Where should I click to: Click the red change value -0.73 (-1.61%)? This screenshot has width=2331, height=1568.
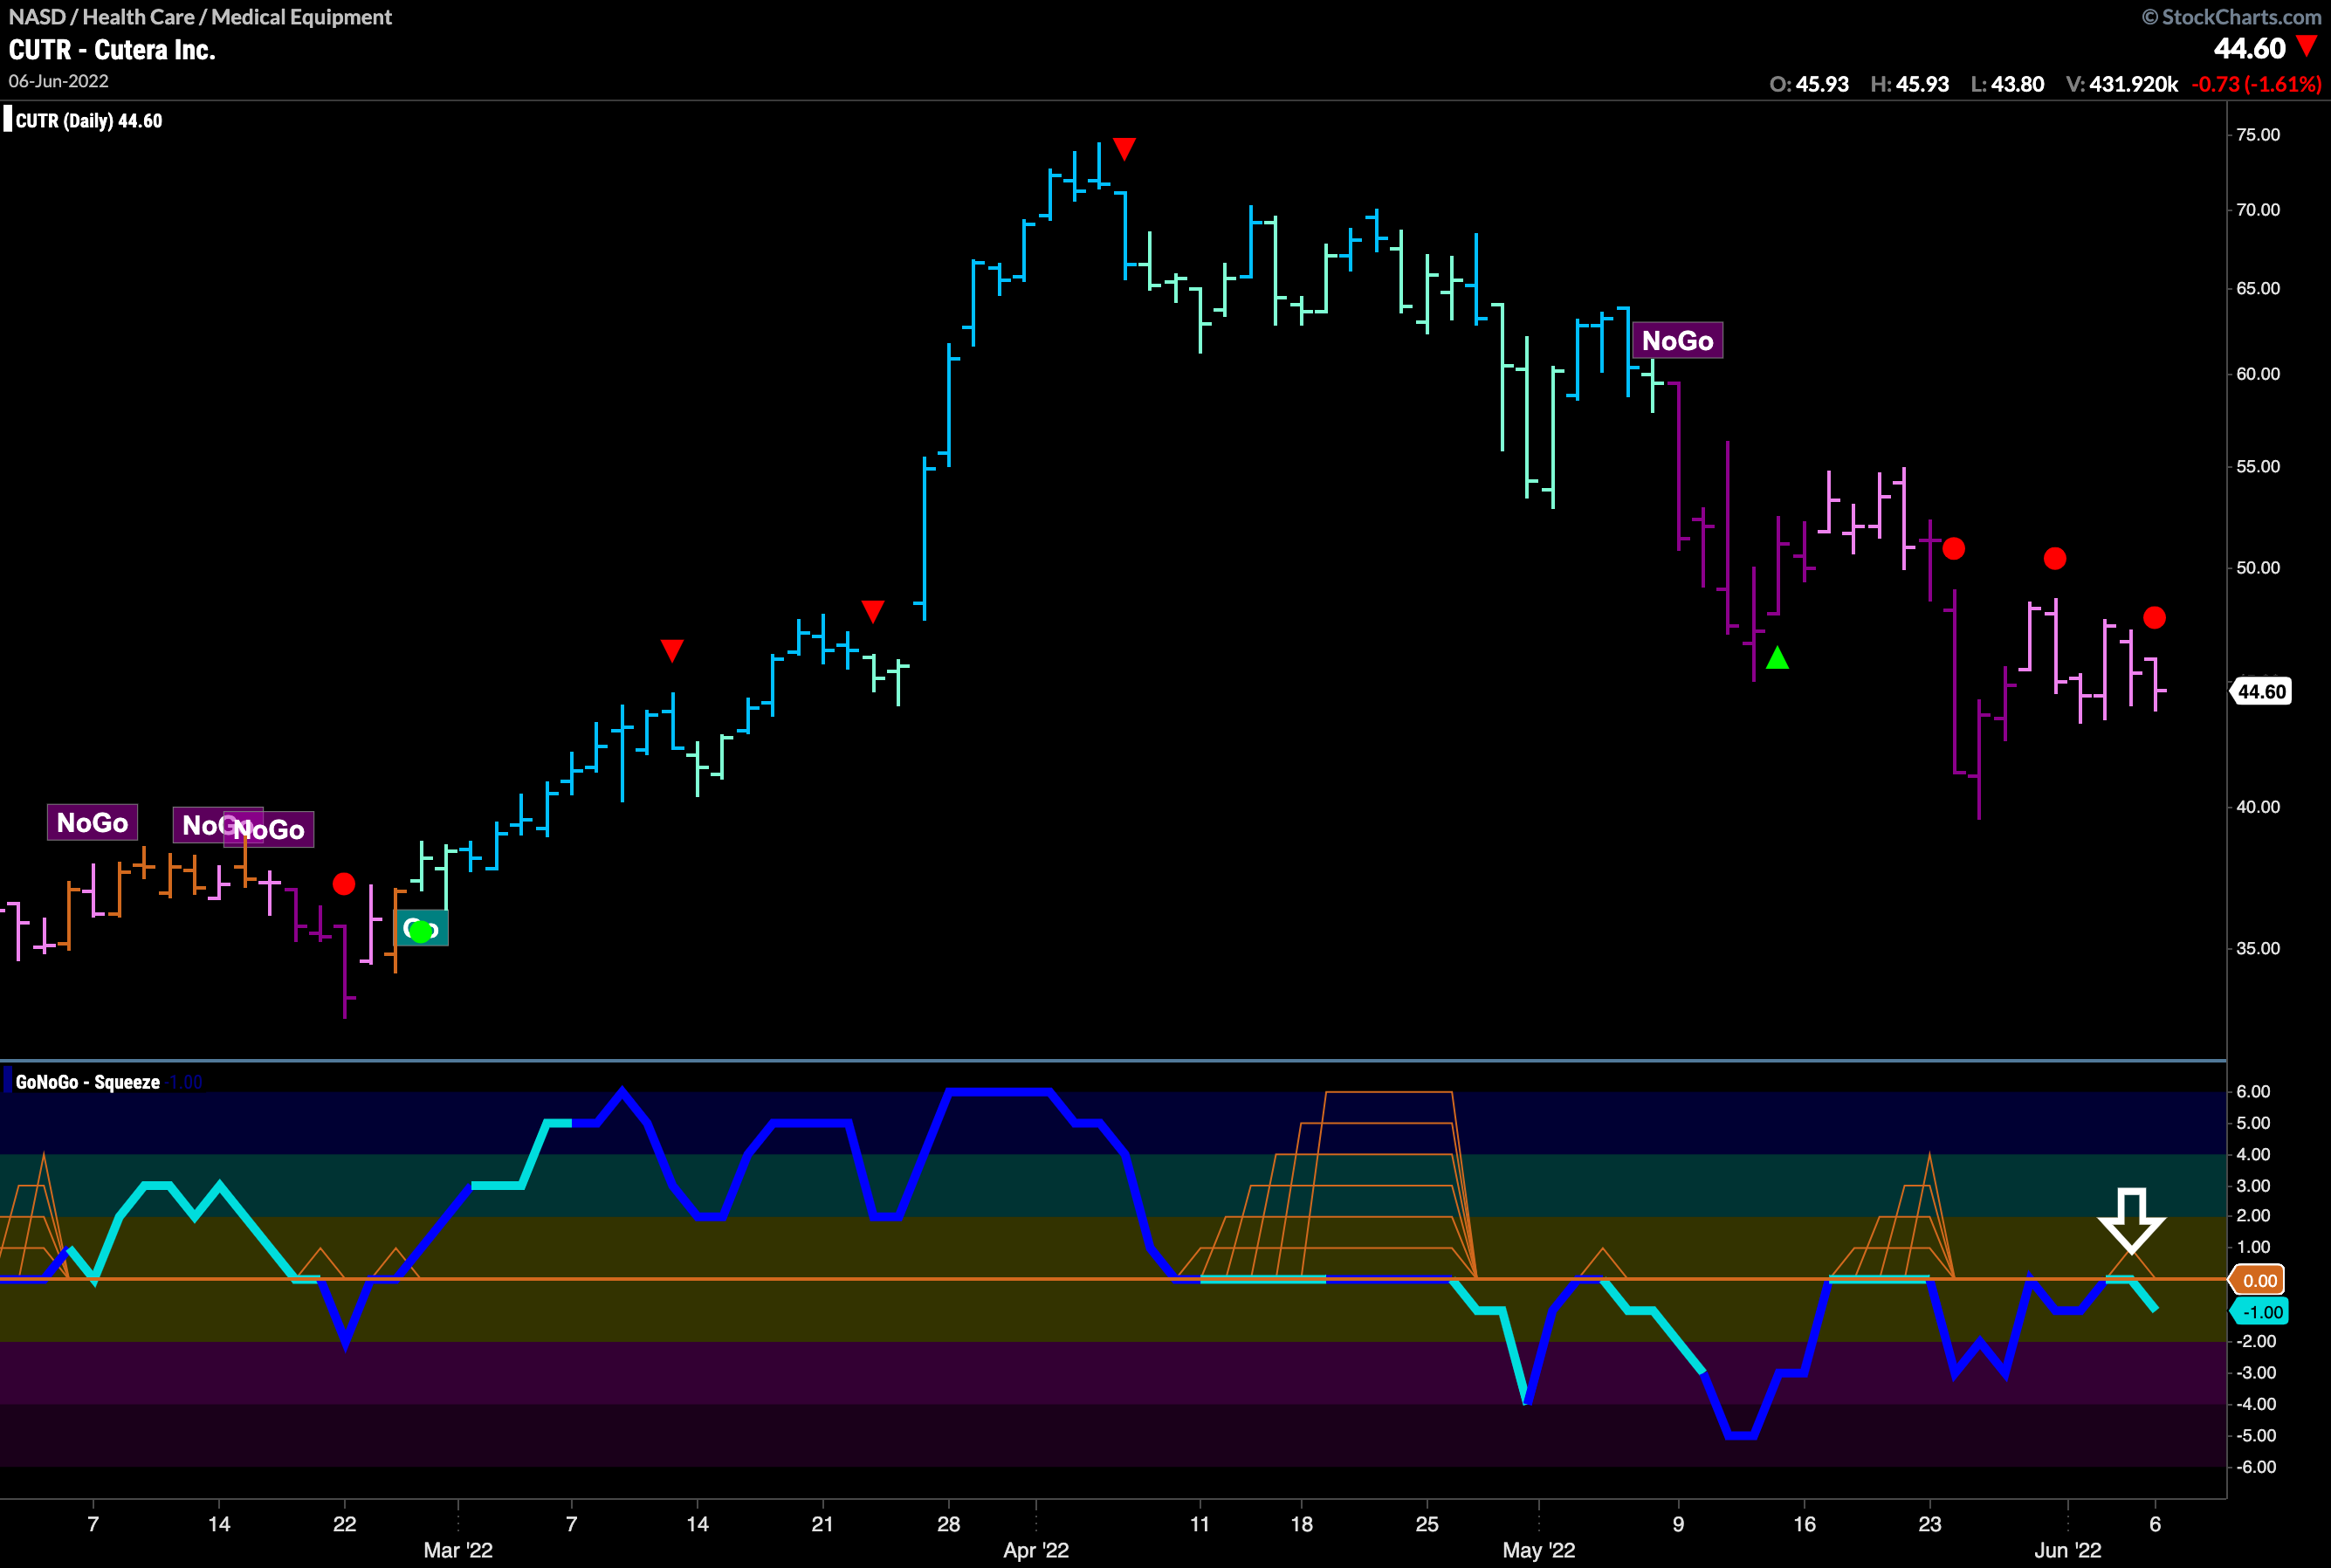coord(2256,84)
